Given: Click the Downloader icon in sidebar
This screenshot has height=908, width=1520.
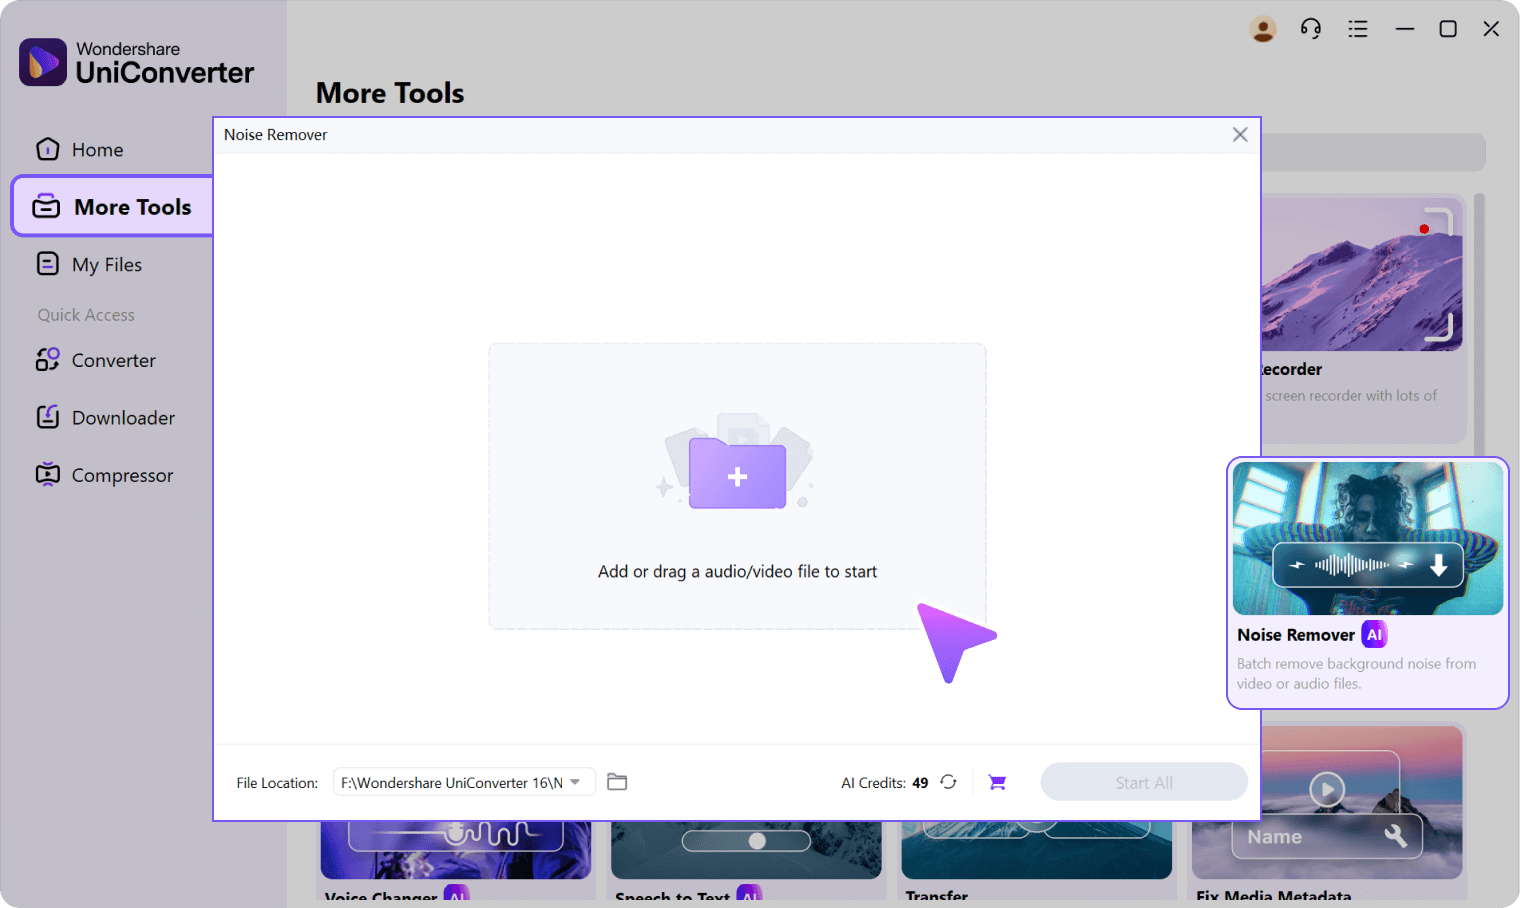Looking at the screenshot, I should tap(47, 417).
